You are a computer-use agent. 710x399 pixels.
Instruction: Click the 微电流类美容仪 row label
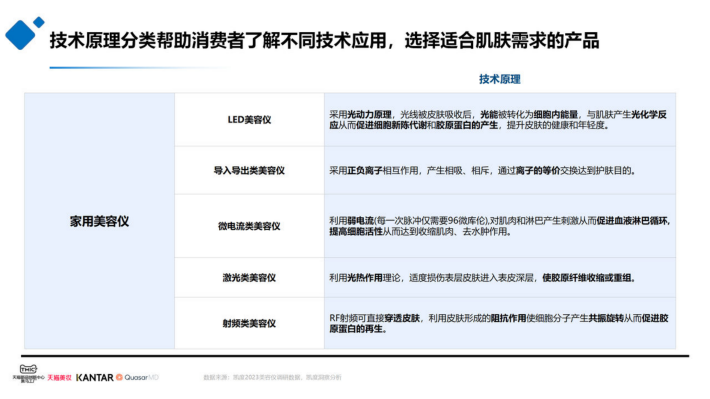249,226
